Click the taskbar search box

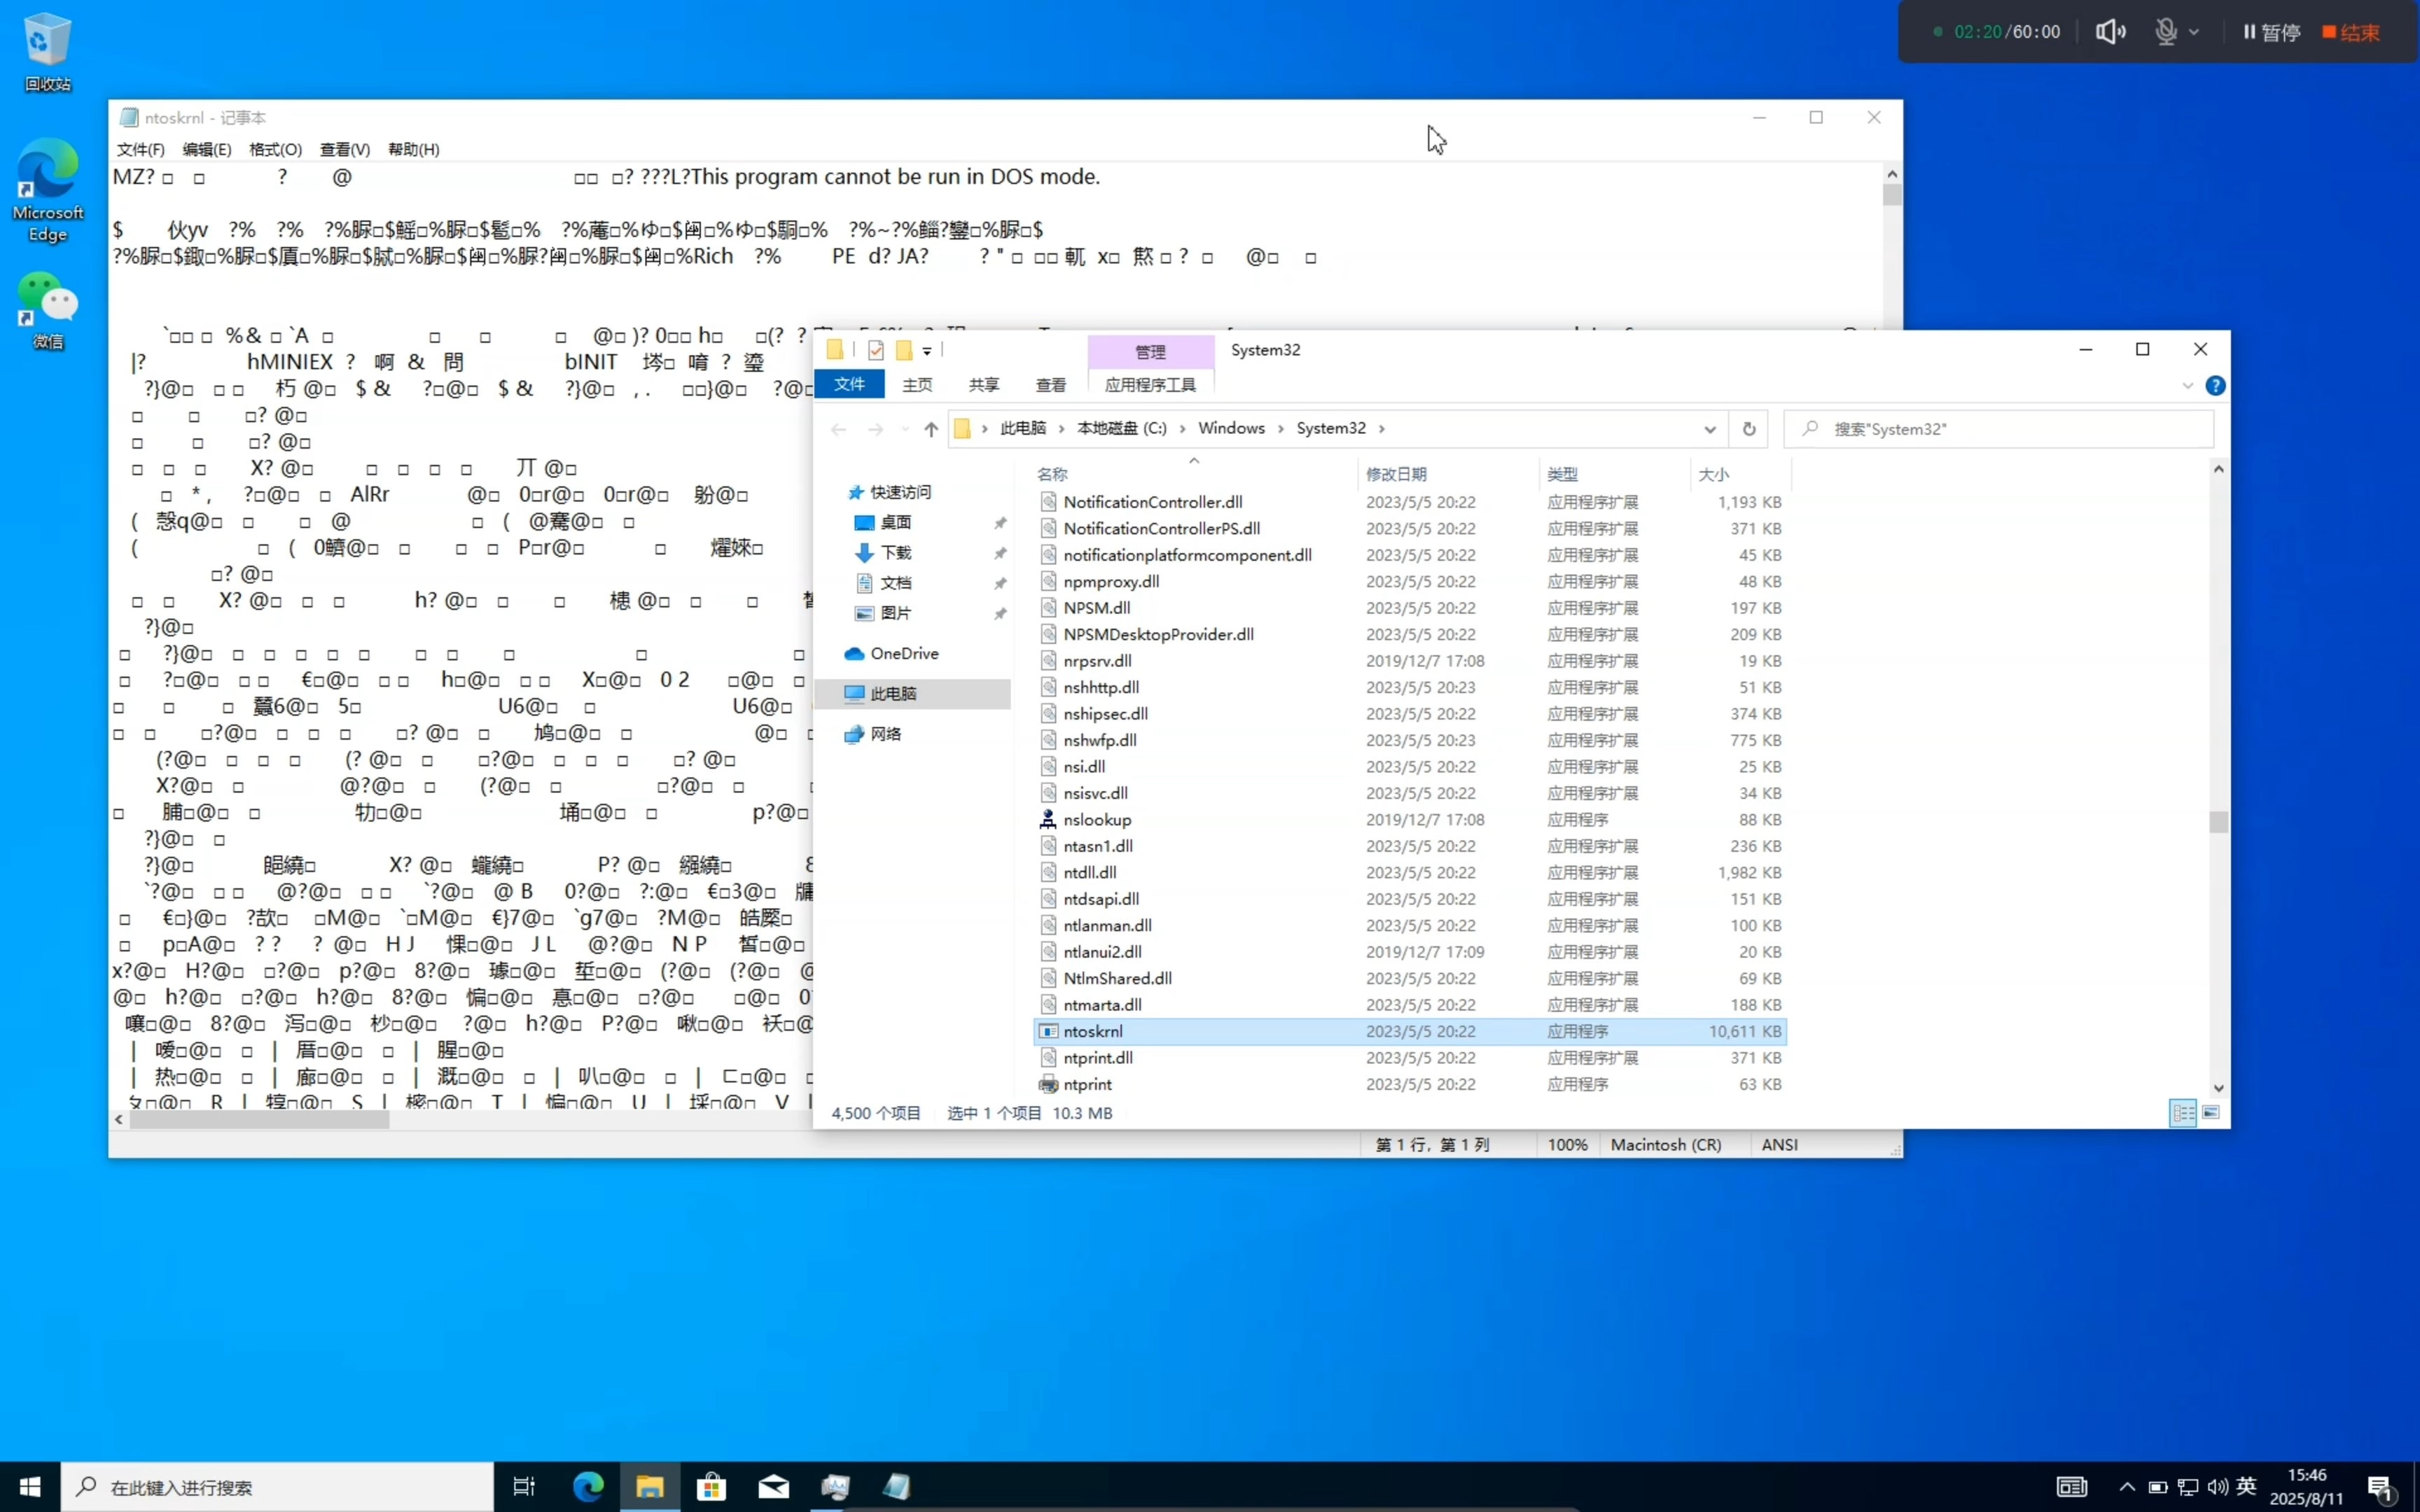(x=277, y=1487)
